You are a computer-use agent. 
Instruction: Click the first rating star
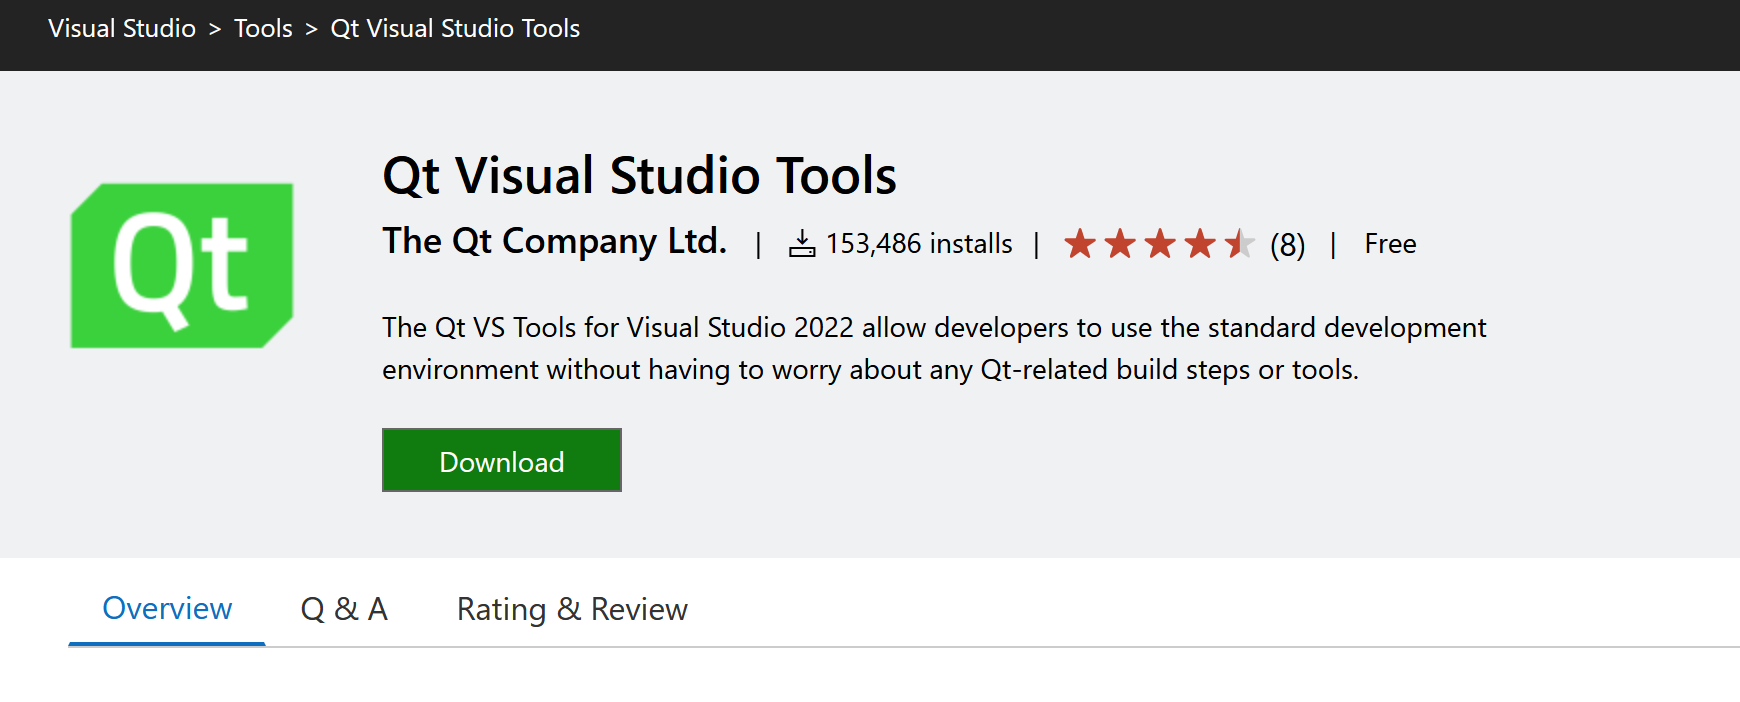(x=1080, y=243)
